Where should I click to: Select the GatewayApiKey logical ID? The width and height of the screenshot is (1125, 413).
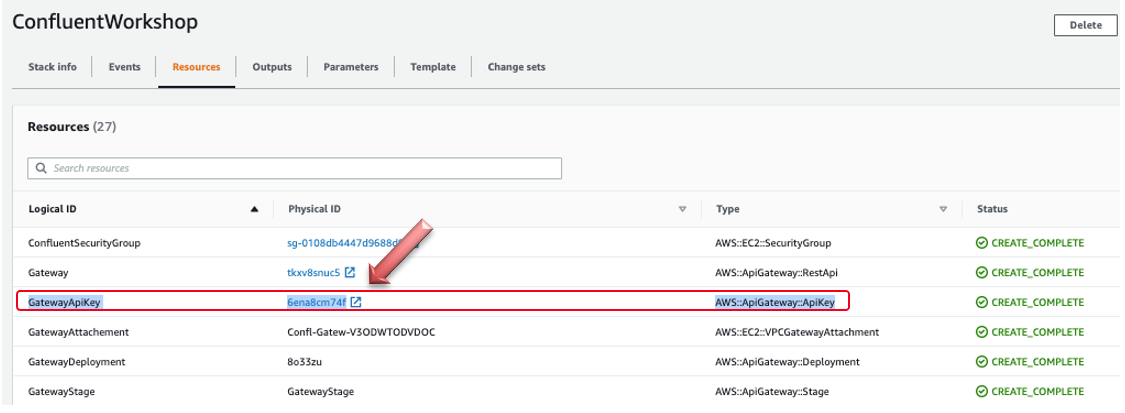click(65, 303)
